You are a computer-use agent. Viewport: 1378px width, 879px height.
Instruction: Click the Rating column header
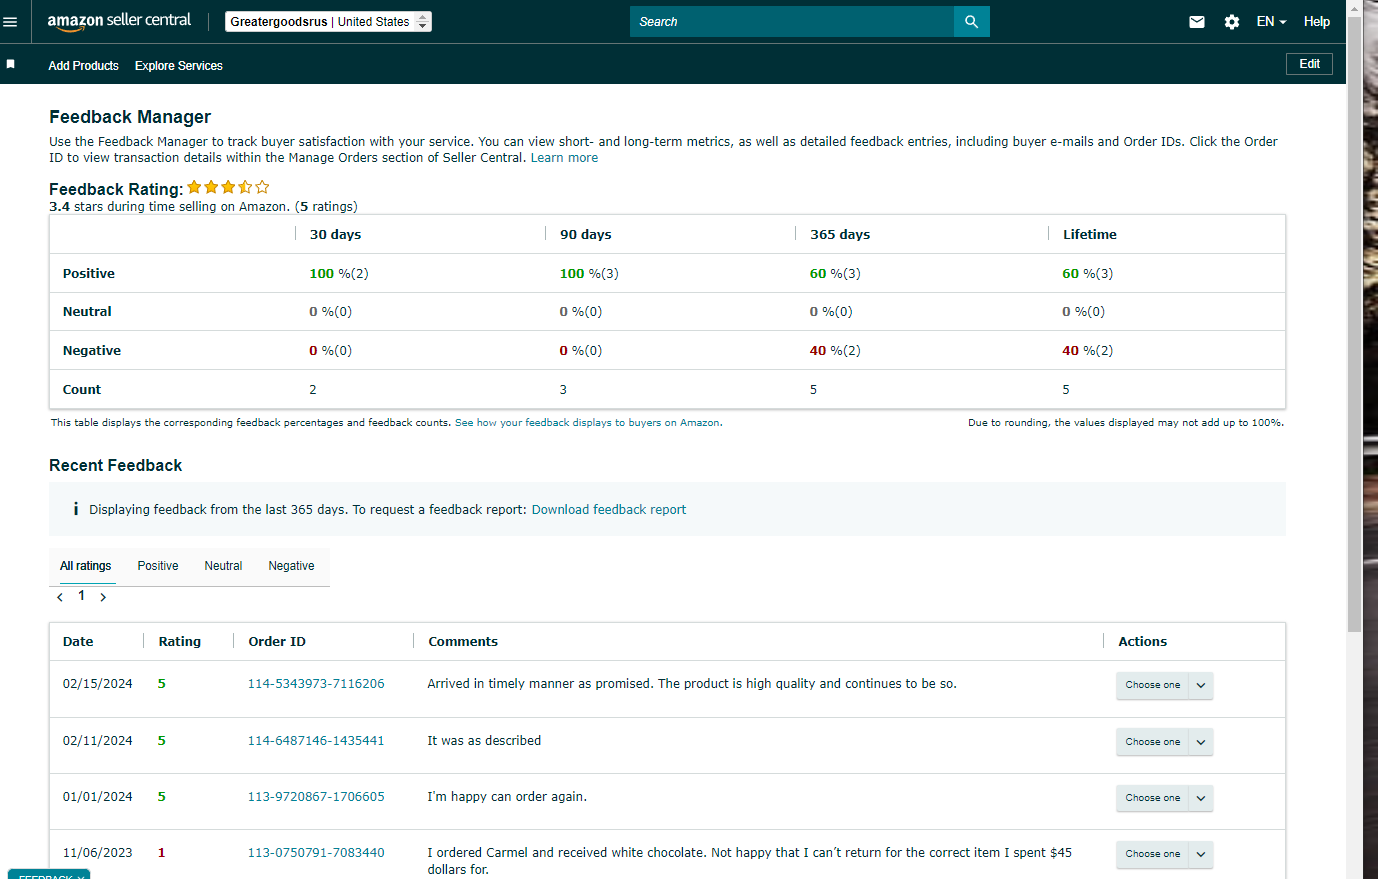coord(180,642)
